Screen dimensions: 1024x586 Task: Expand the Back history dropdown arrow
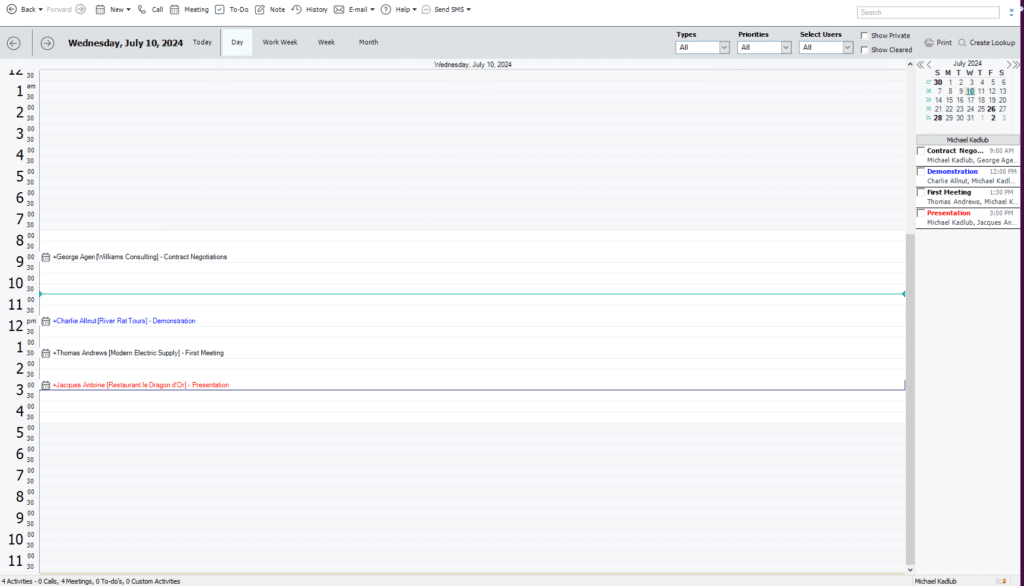tap(40, 10)
